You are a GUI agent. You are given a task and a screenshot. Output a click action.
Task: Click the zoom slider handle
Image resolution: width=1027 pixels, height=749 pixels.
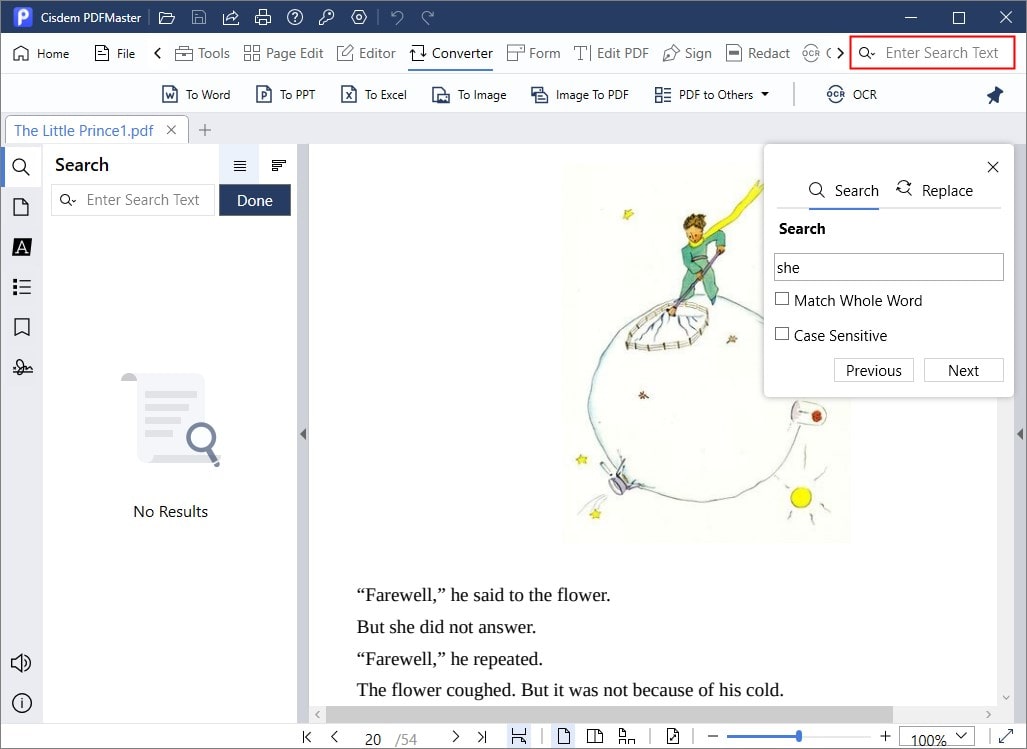[x=799, y=737]
